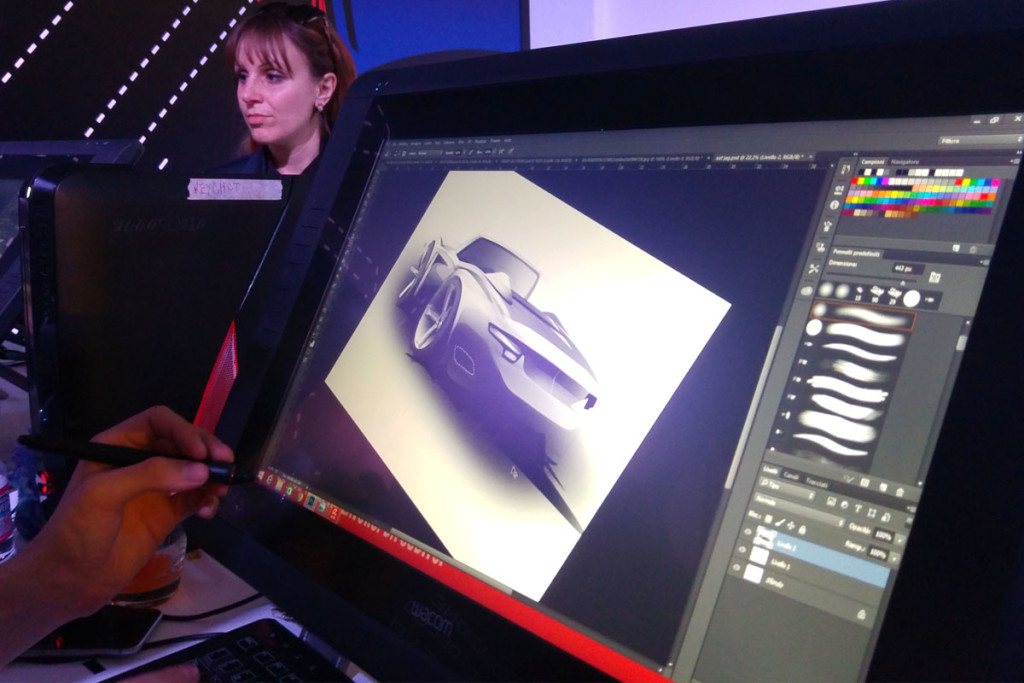The height and width of the screenshot is (683, 1024).
Task: Open the Normale blend mode dropdown
Action: coord(798,509)
